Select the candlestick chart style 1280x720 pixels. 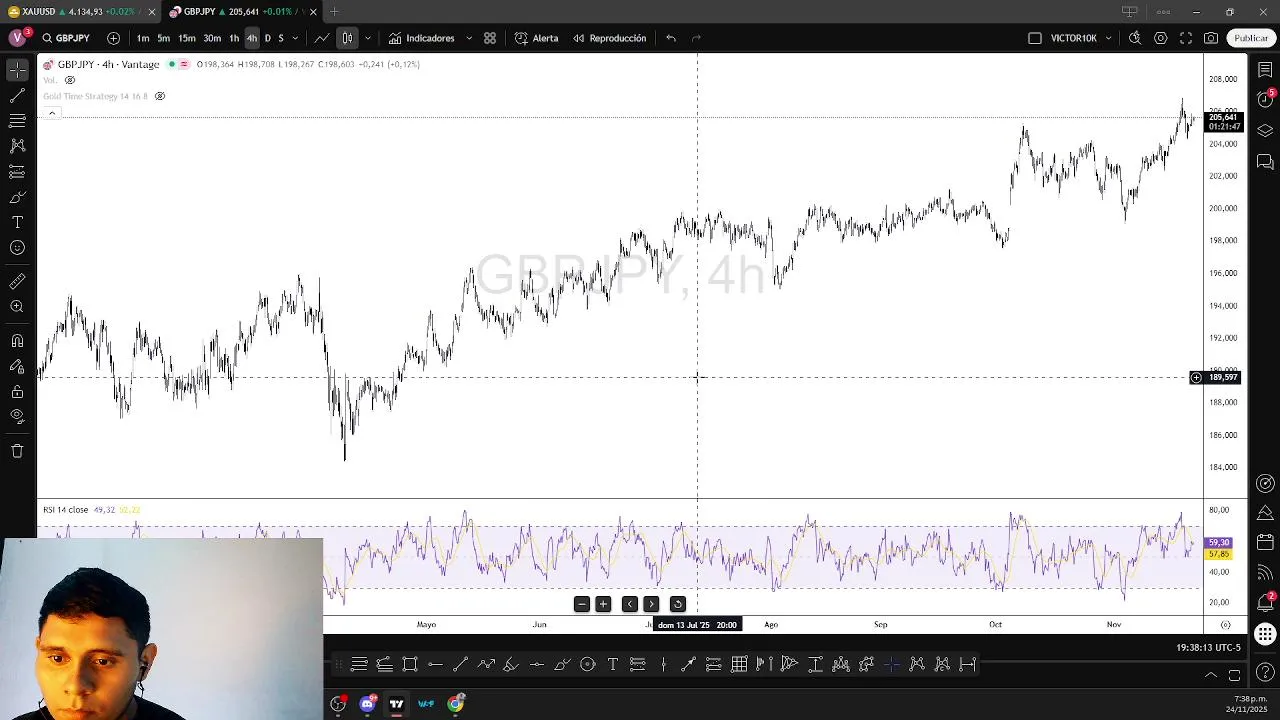(x=347, y=38)
